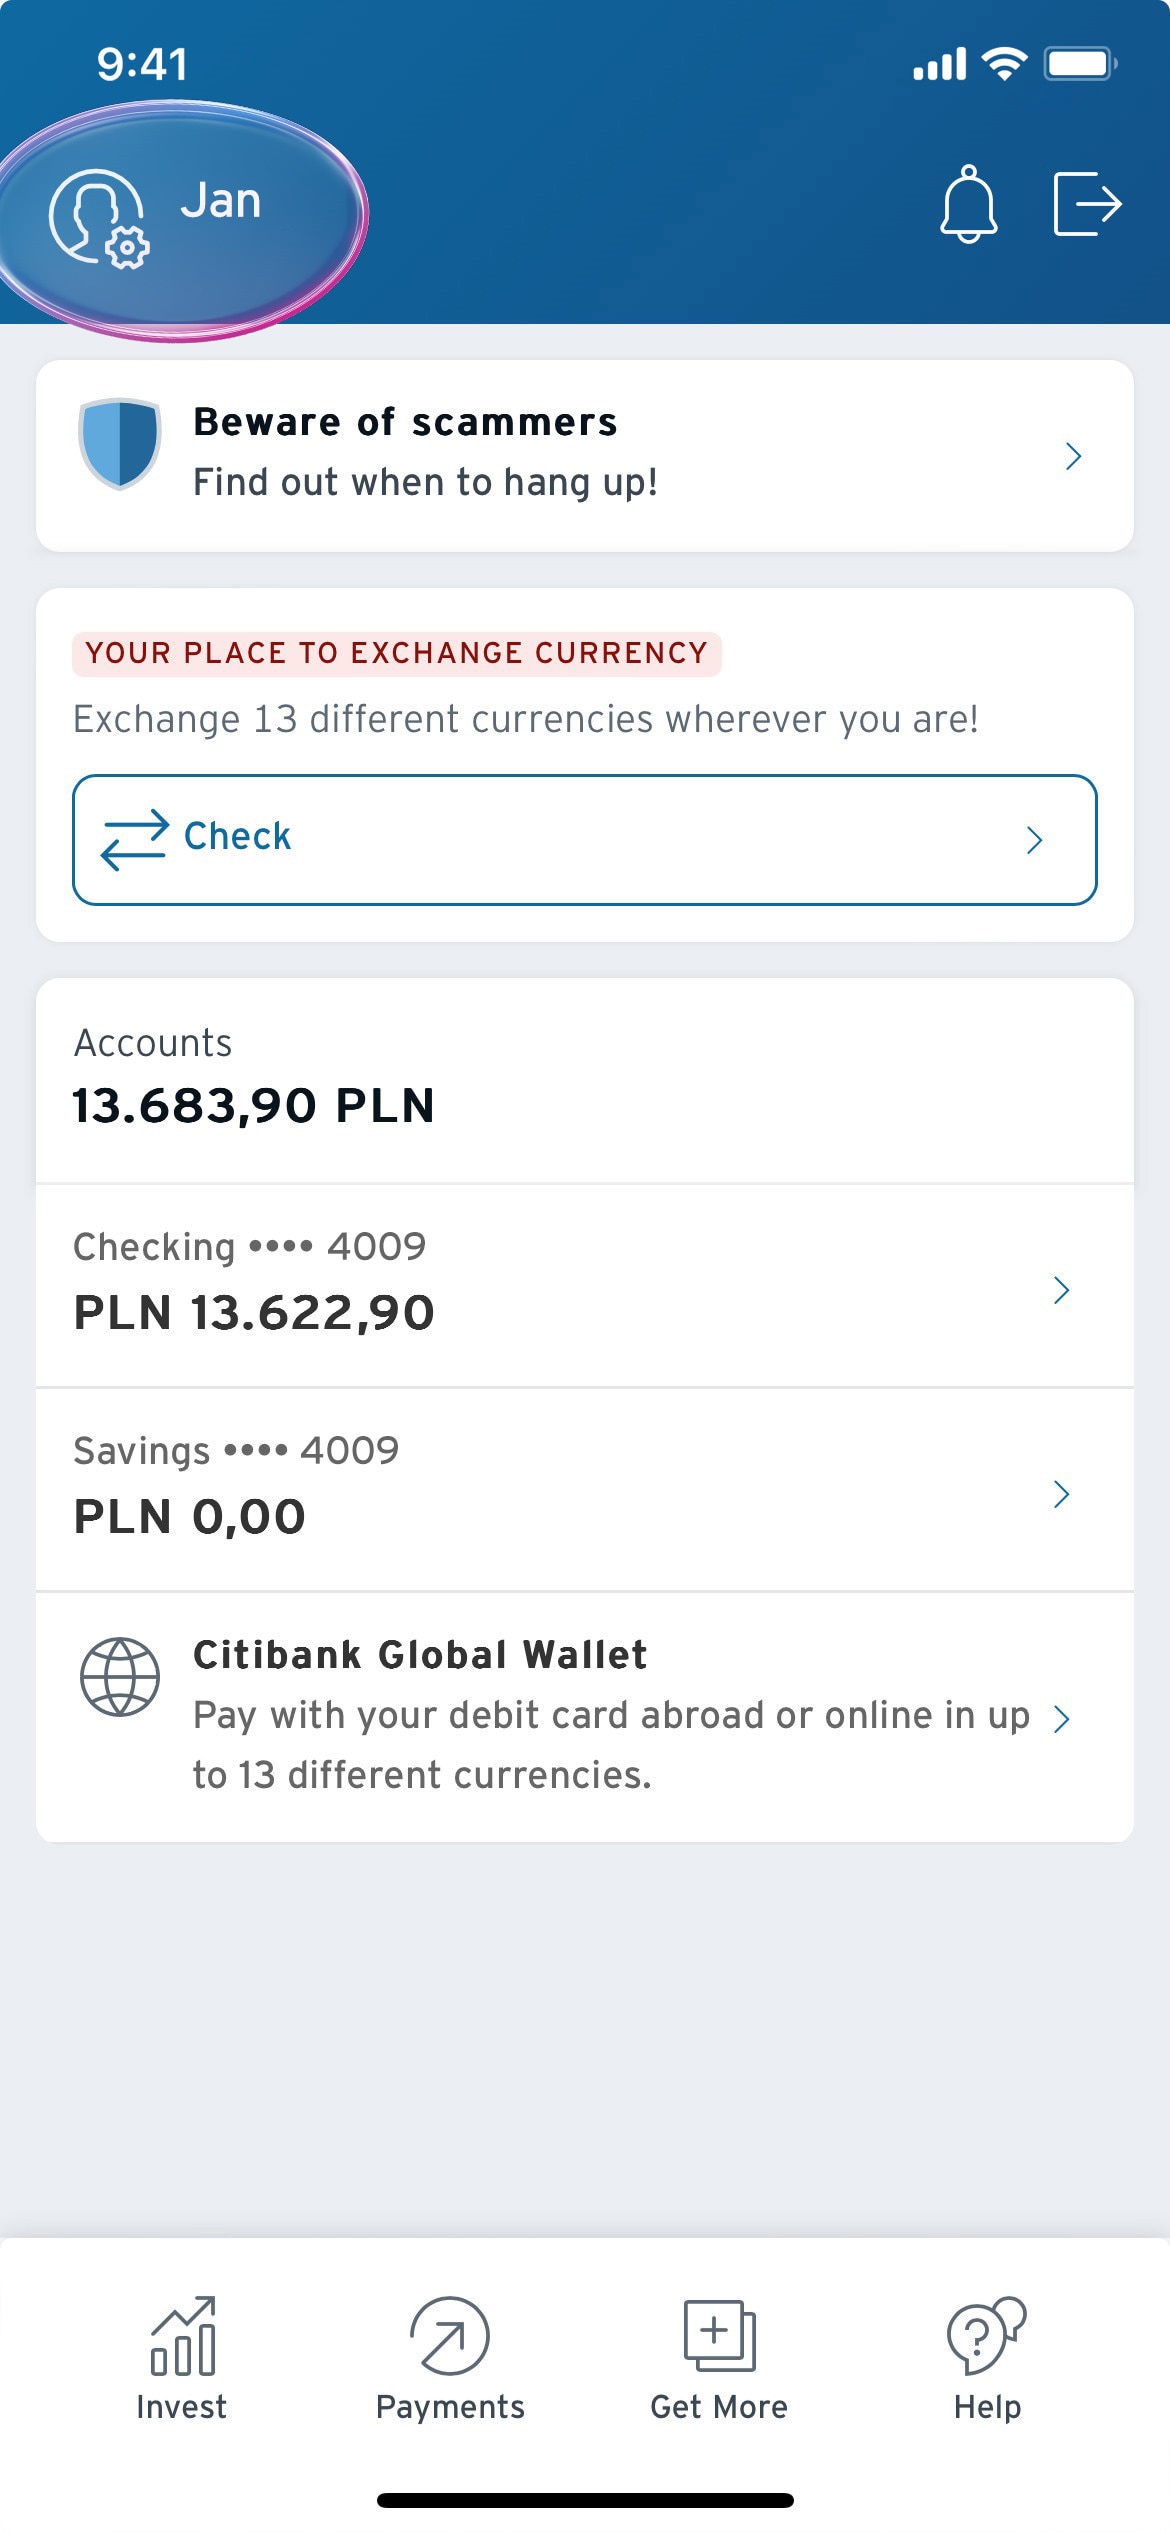Select the Invest tab label
This screenshot has width=1170, height=2532.
coord(182,2407)
